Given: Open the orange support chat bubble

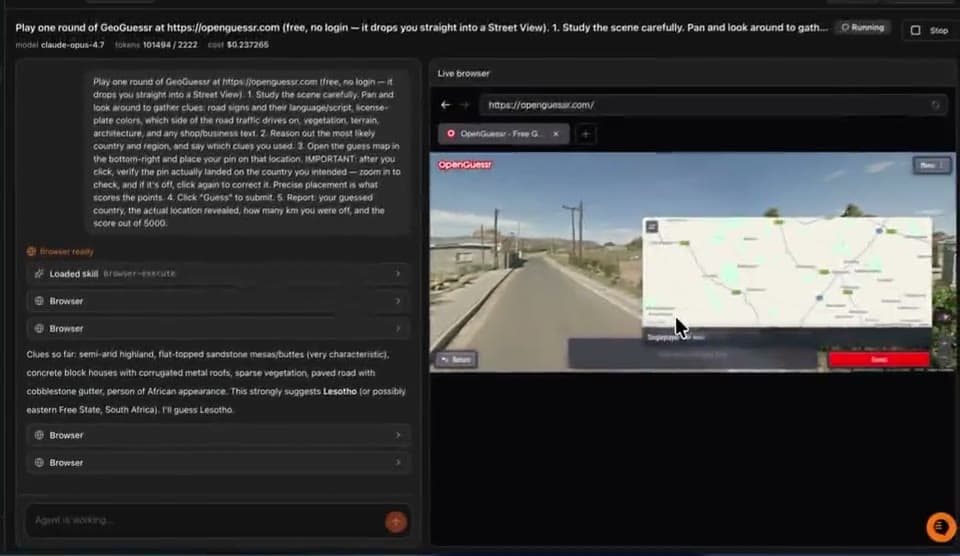Looking at the screenshot, I should tap(941, 527).
